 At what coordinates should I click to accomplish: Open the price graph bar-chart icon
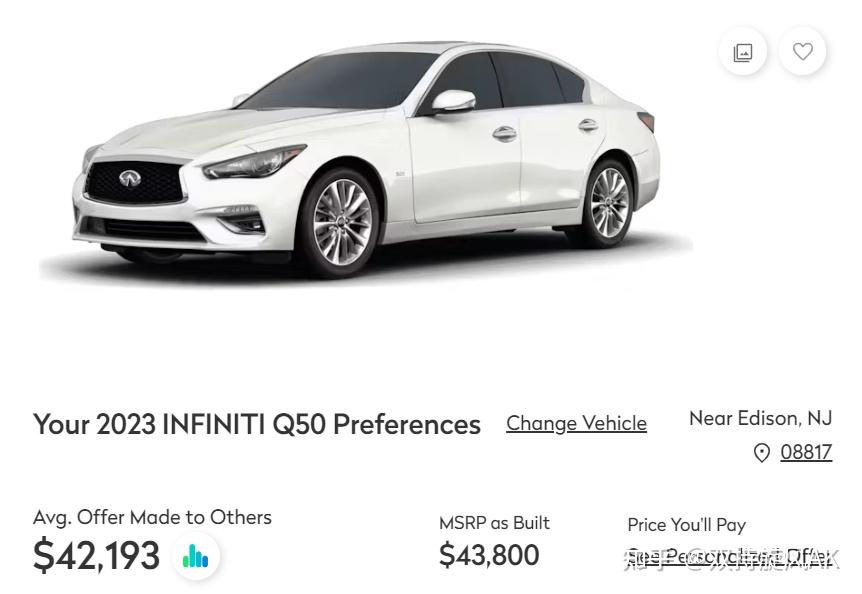click(196, 556)
